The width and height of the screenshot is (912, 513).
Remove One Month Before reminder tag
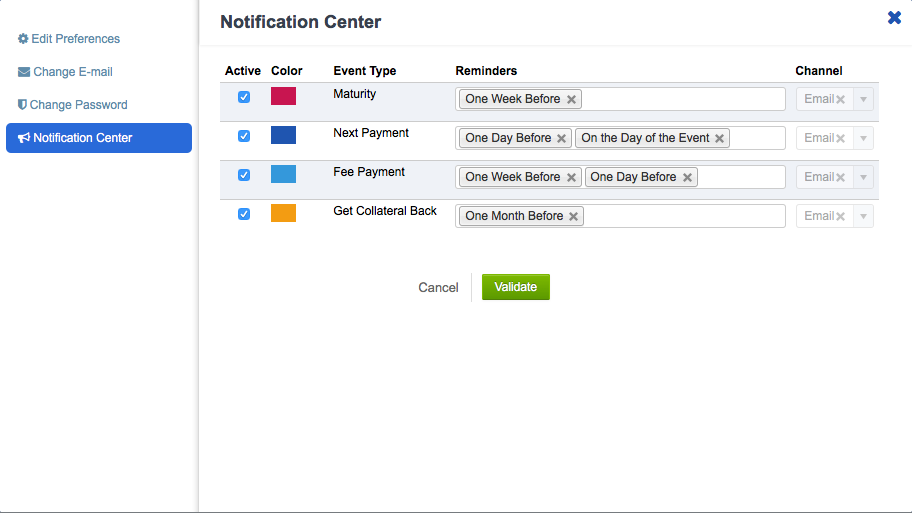click(x=573, y=216)
